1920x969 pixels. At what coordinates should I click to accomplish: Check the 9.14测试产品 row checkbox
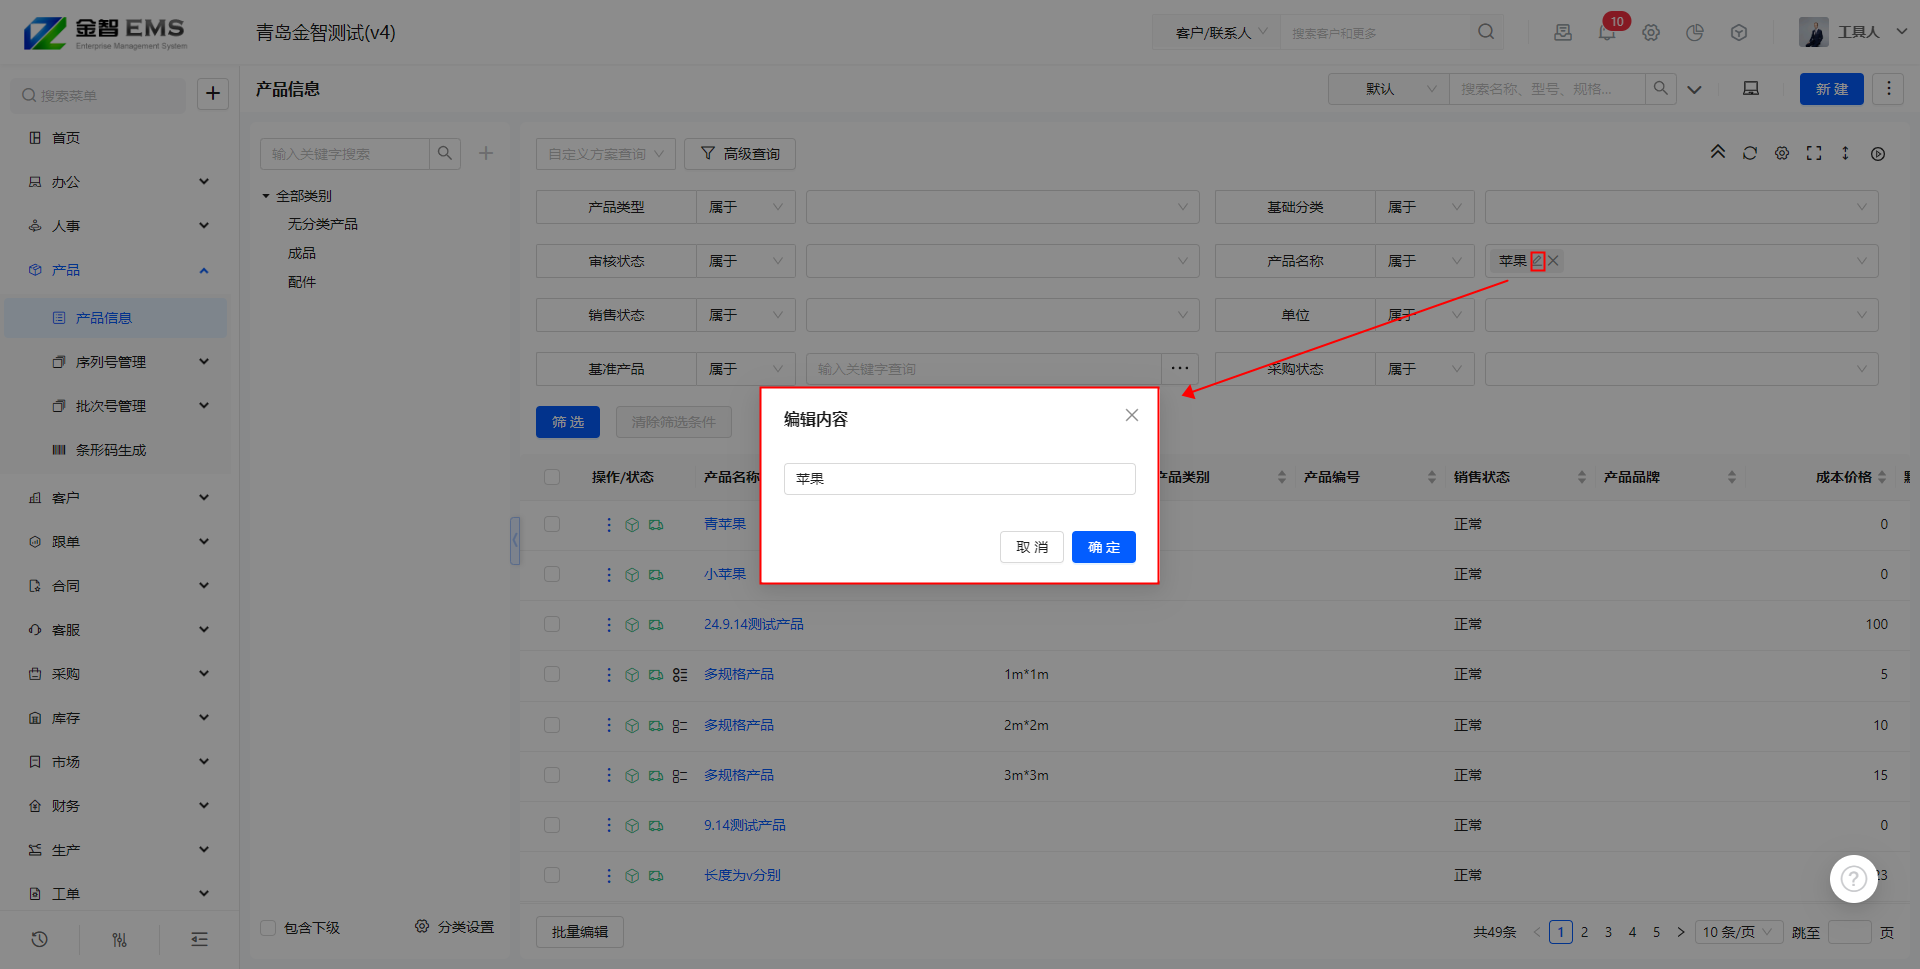[552, 825]
